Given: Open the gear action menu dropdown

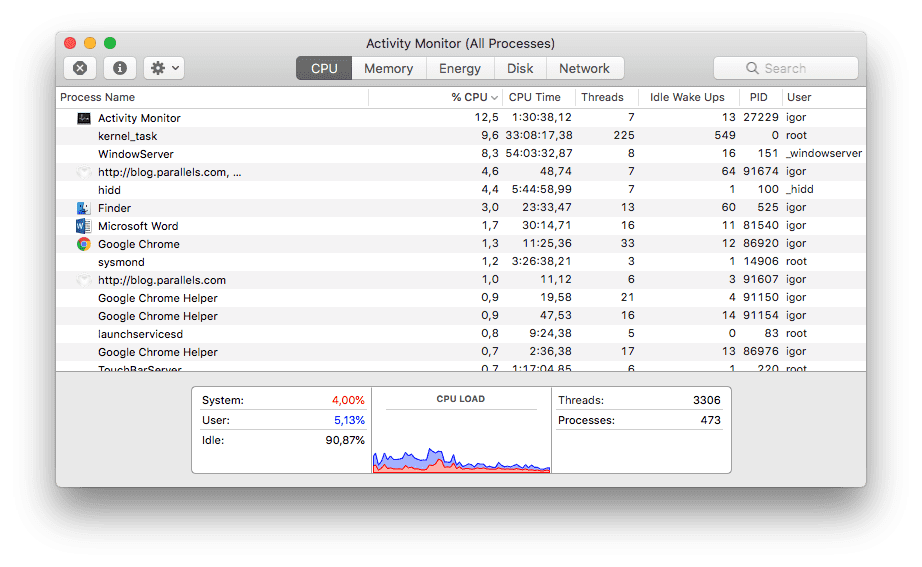Looking at the screenshot, I should pos(164,68).
